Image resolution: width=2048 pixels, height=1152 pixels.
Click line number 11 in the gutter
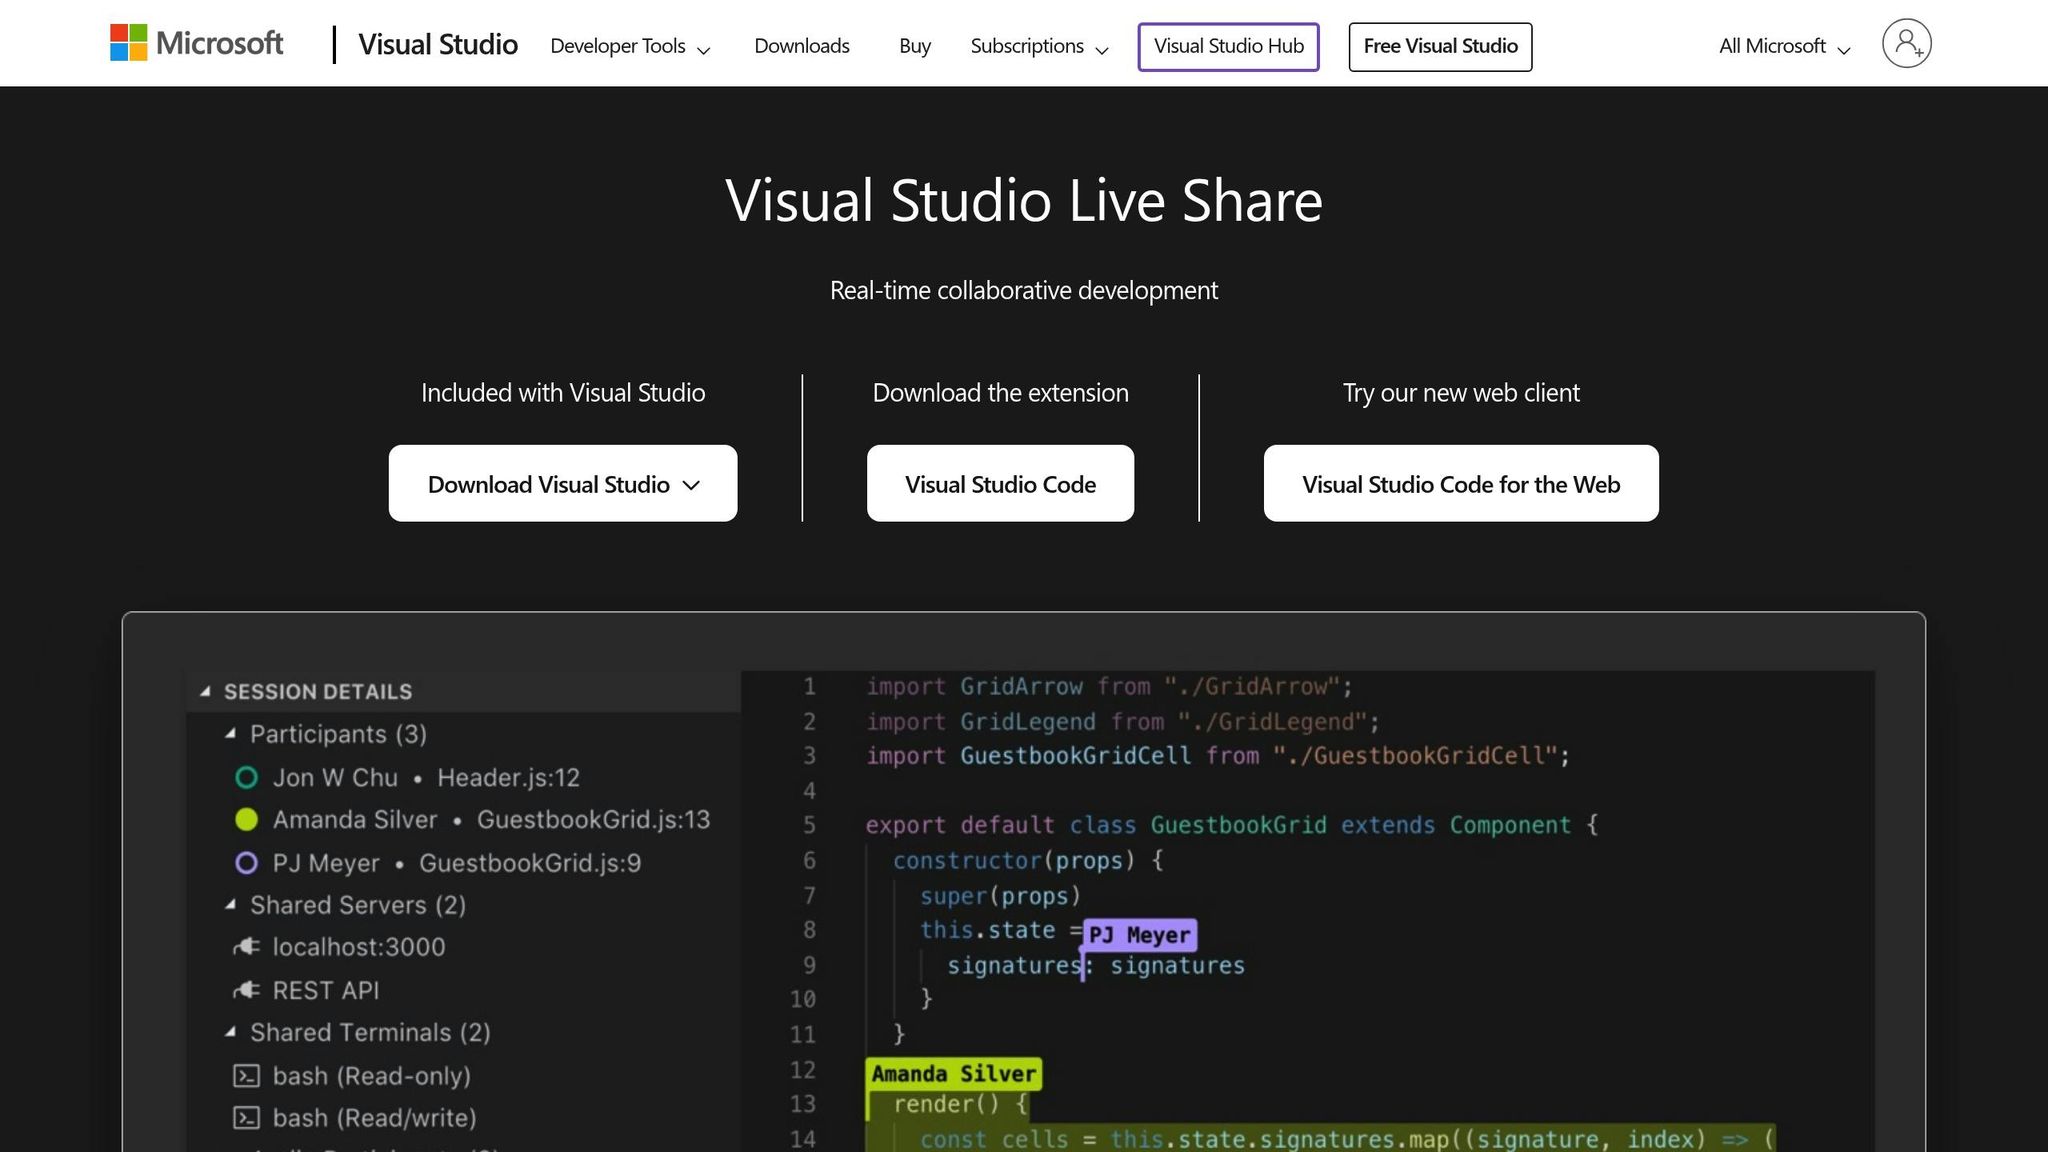click(x=803, y=1034)
